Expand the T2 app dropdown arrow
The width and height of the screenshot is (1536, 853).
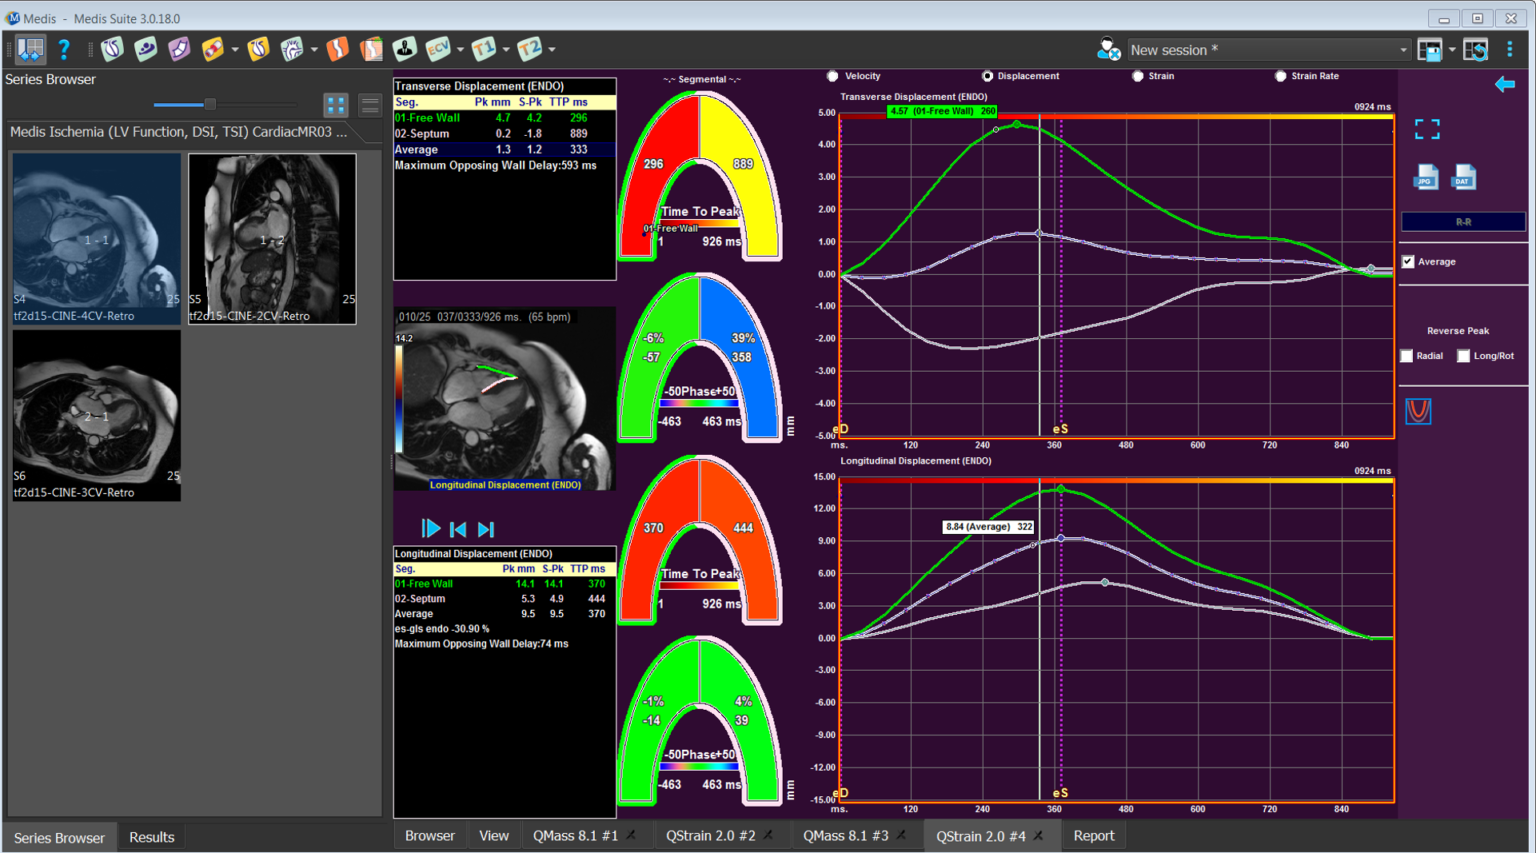click(x=552, y=49)
